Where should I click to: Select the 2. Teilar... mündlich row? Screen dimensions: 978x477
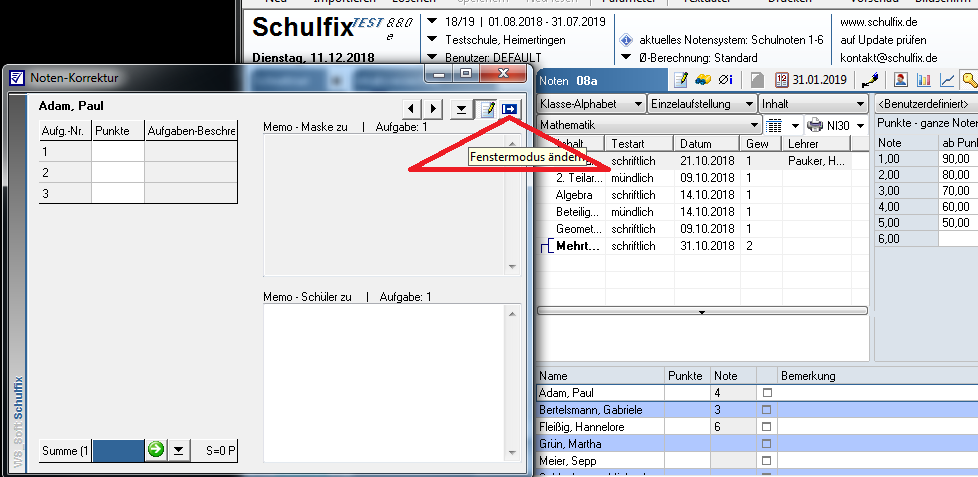click(x=702, y=178)
